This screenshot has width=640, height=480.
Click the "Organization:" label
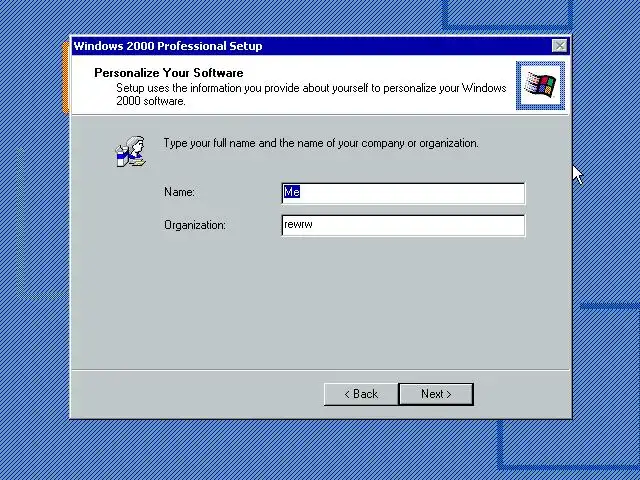point(195,225)
